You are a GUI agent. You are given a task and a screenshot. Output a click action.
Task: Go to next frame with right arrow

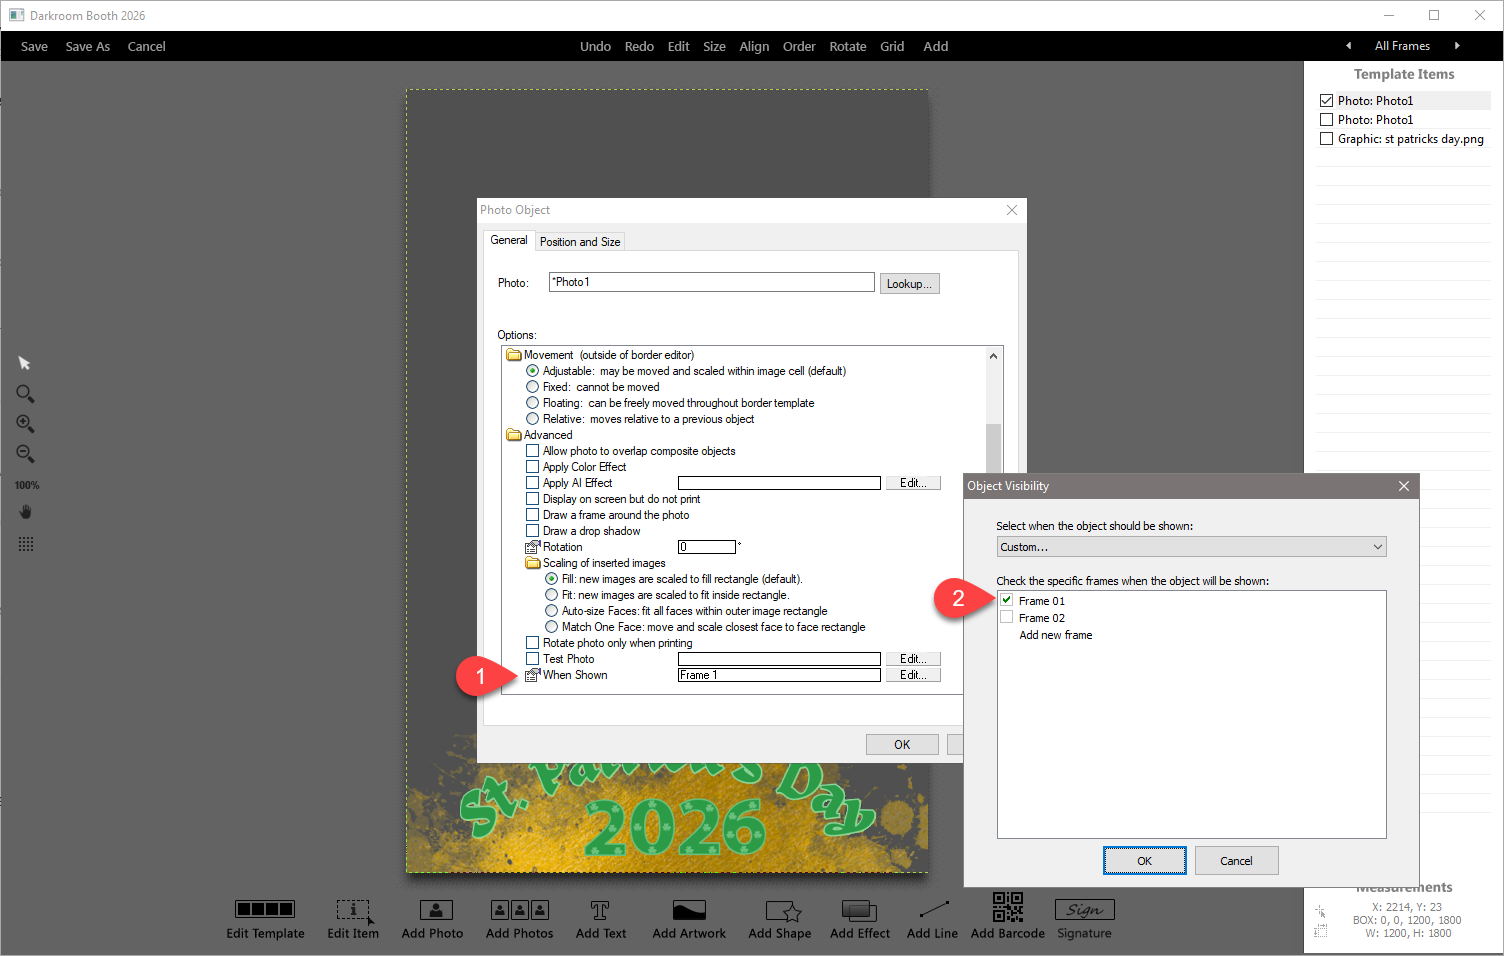click(x=1457, y=46)
